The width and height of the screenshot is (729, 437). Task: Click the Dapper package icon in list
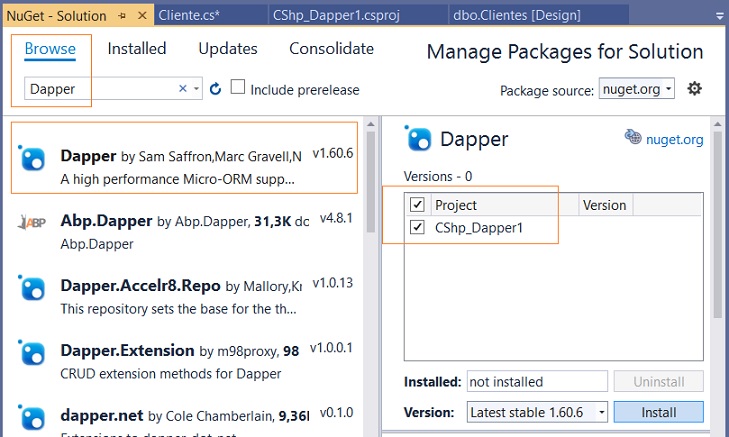[x=32, y=158]
